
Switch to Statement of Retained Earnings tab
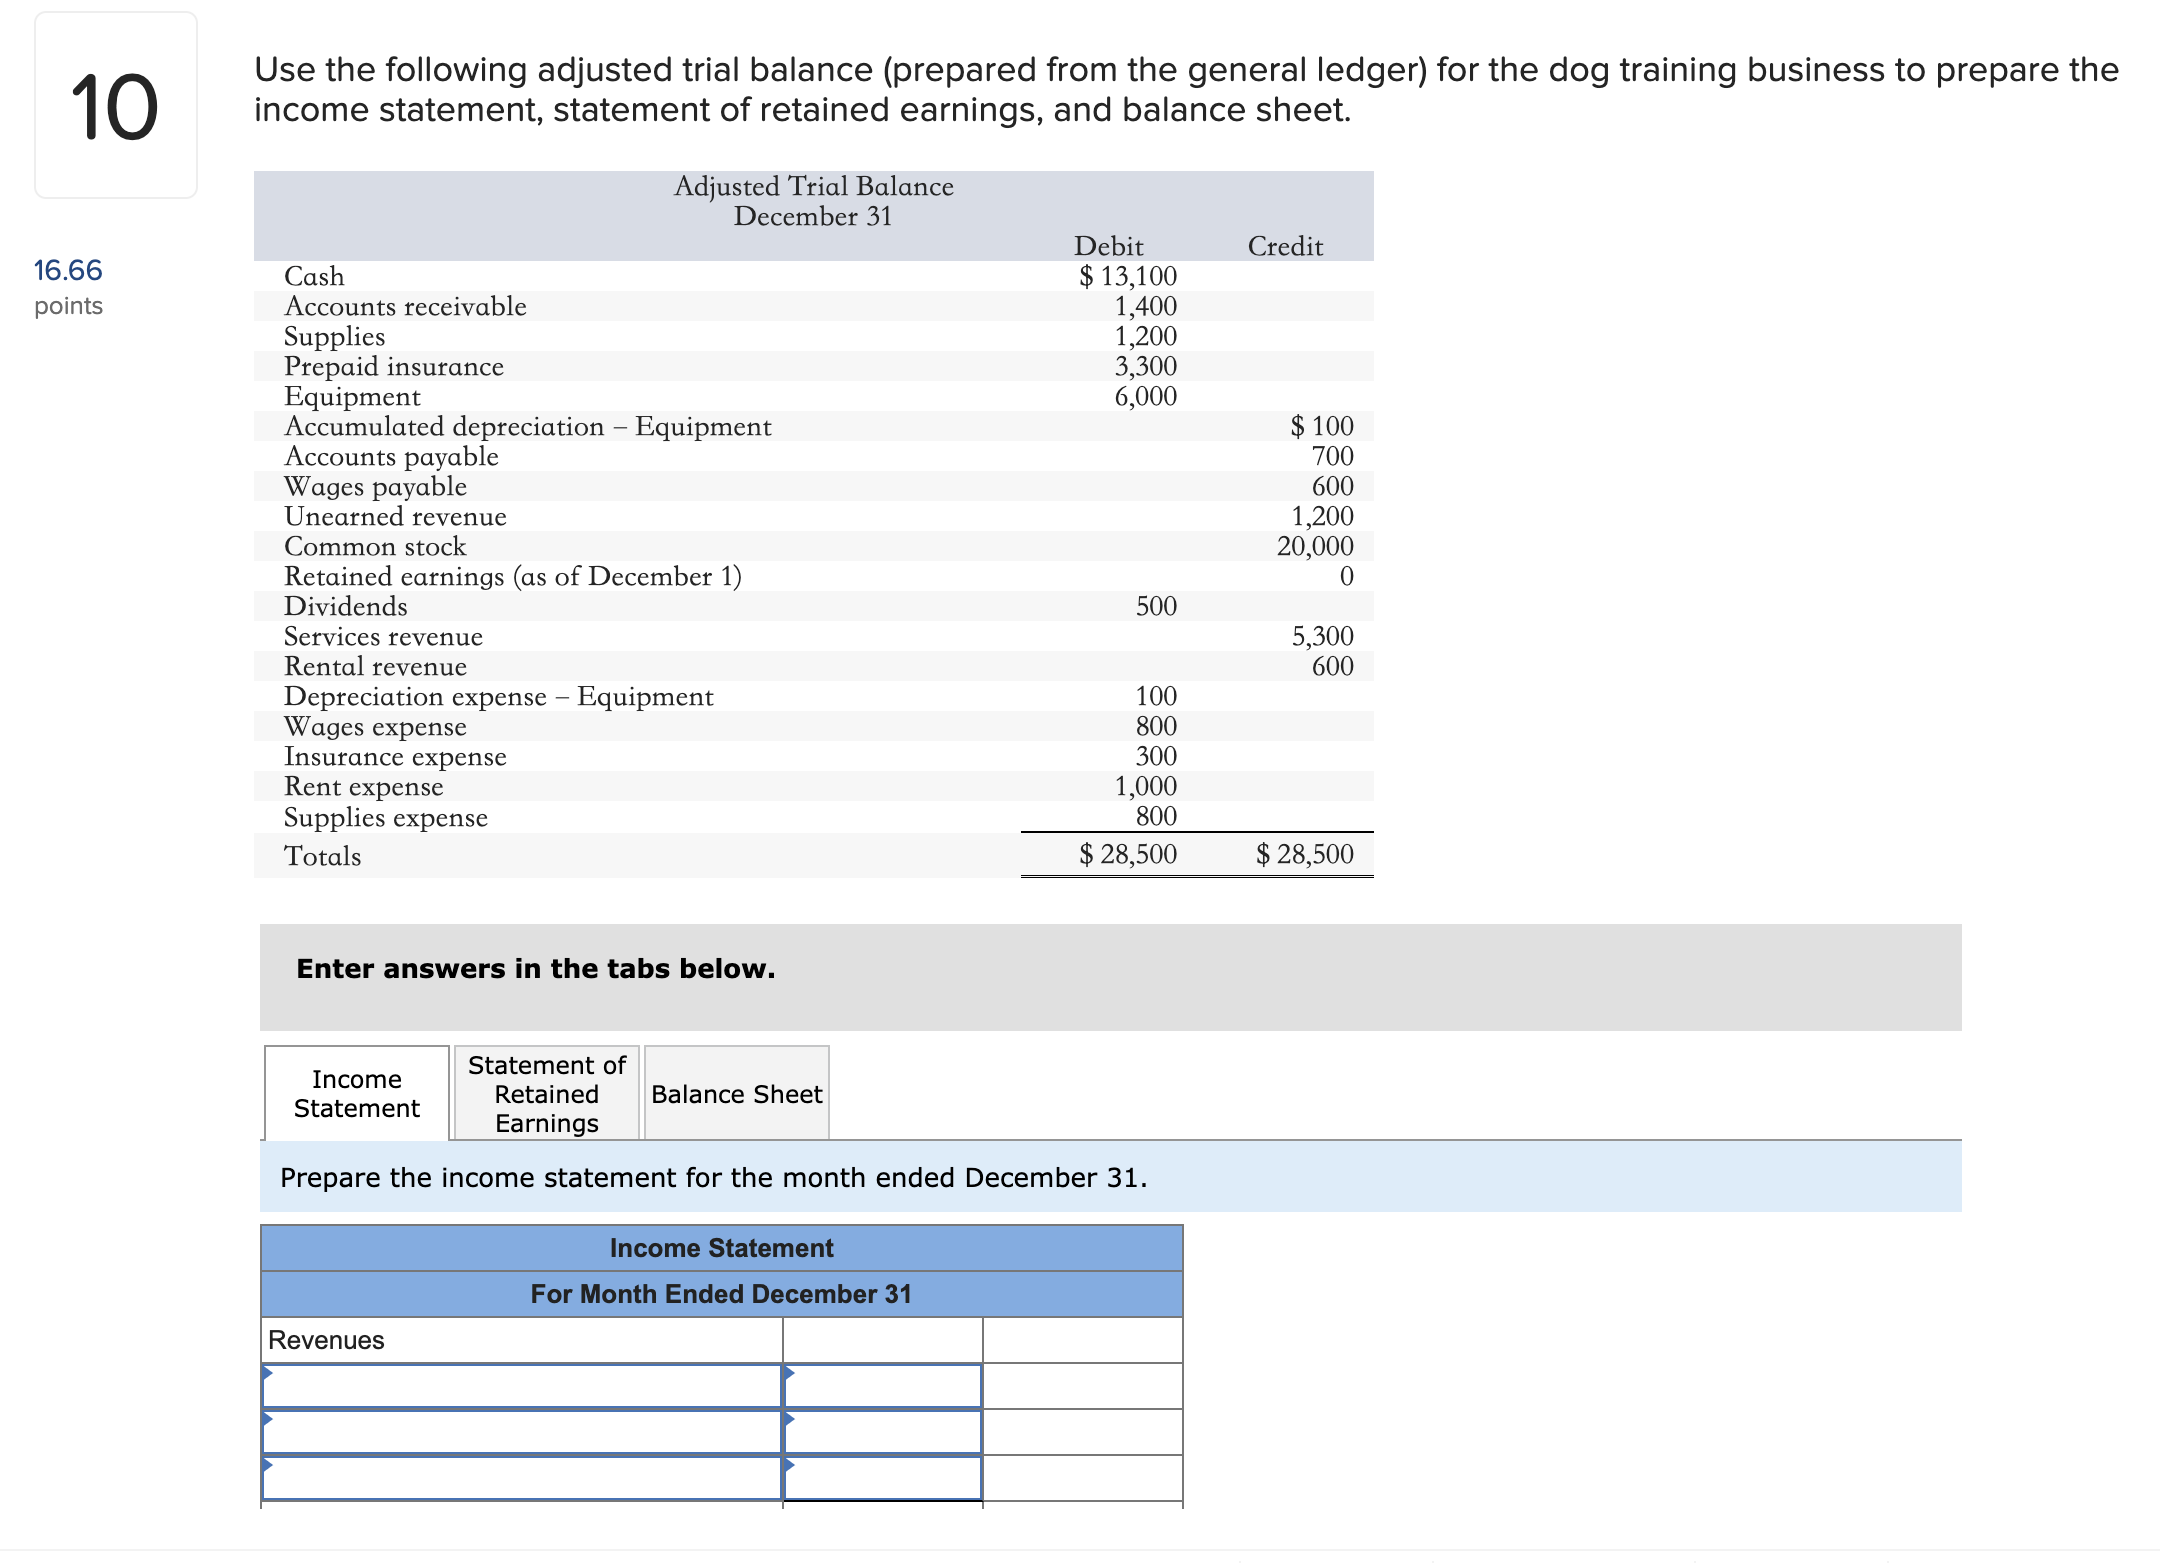click(x=547, y=1093)
